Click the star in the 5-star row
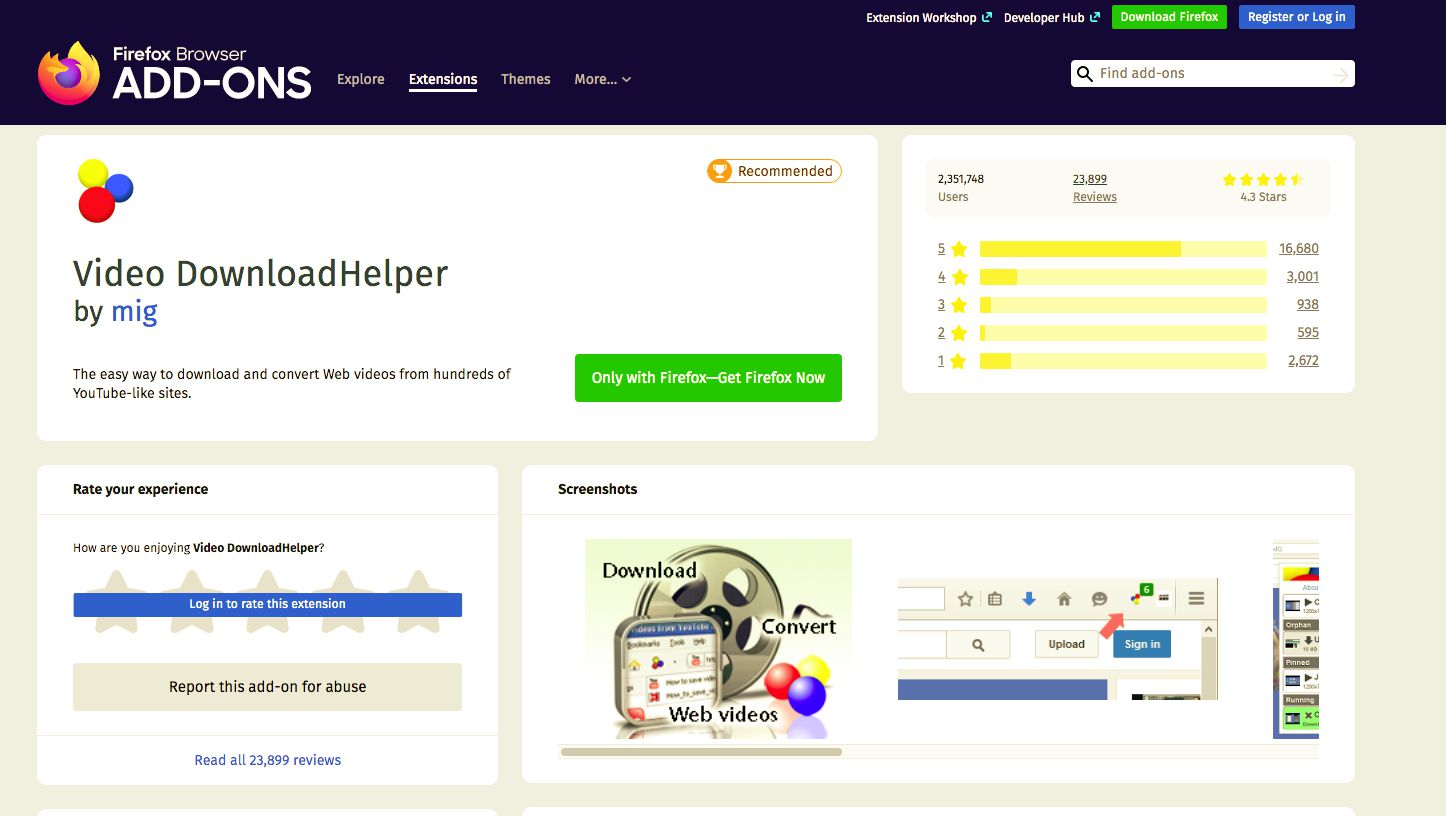 pos(959,249)
